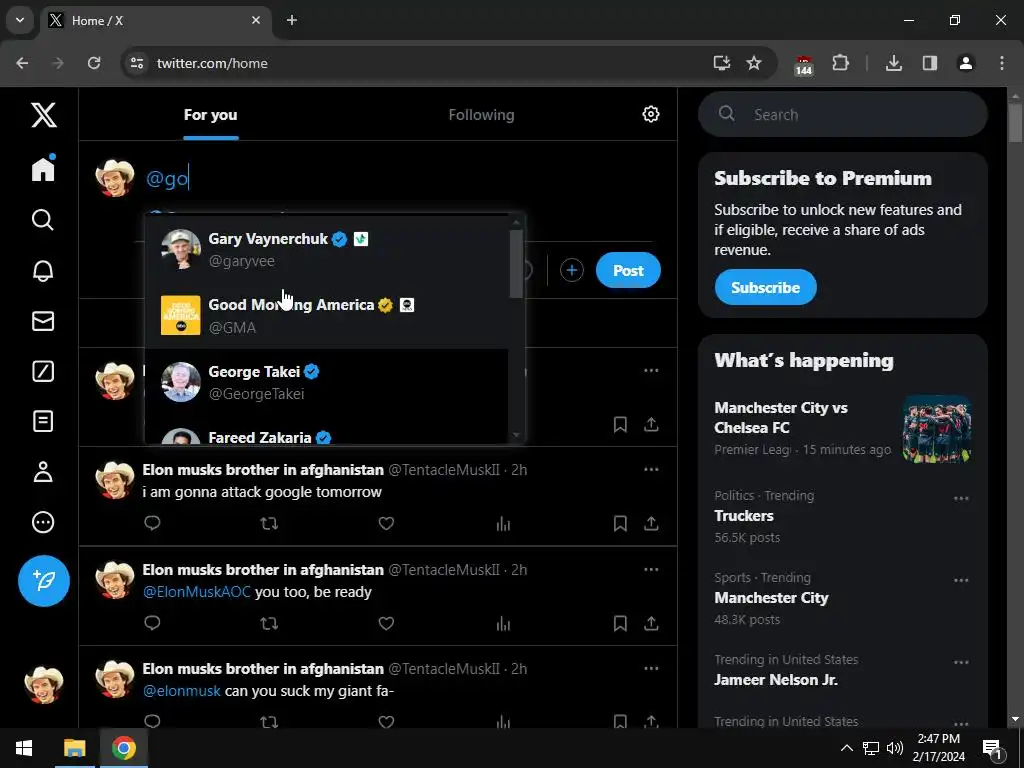Switch to the For you tab

click(x=210, y=115)
